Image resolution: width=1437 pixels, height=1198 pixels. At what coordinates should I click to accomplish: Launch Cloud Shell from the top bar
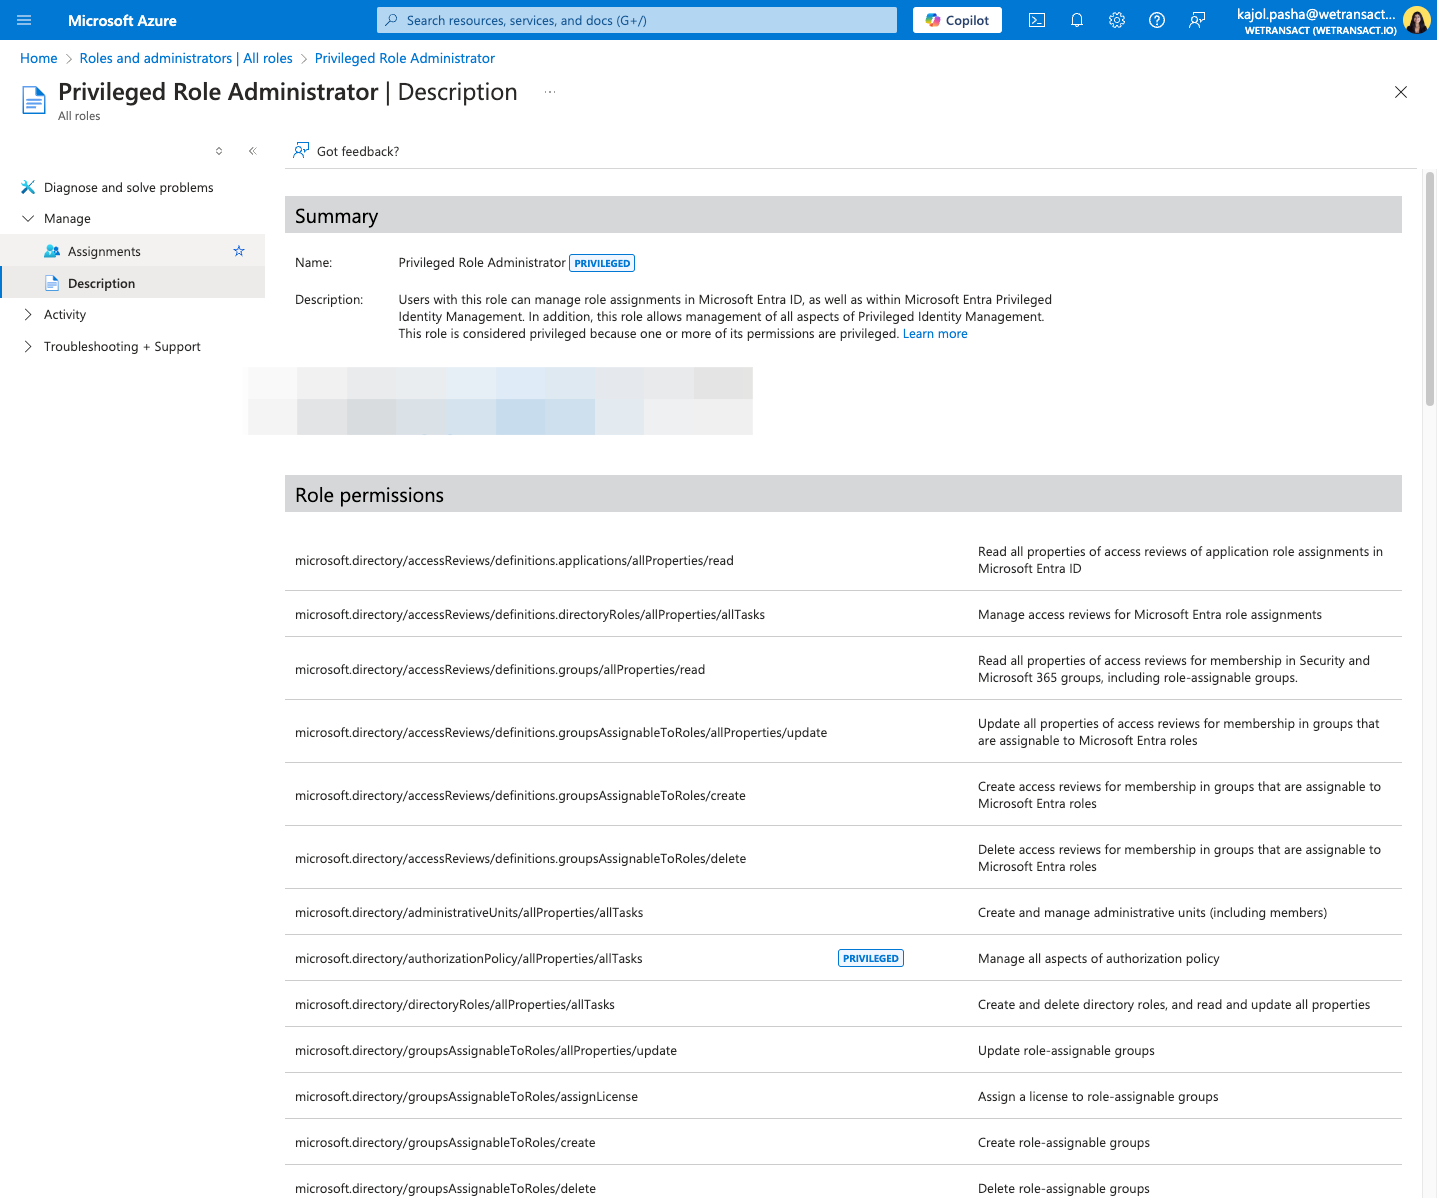pyautogui.click(x=1037, y=20)
